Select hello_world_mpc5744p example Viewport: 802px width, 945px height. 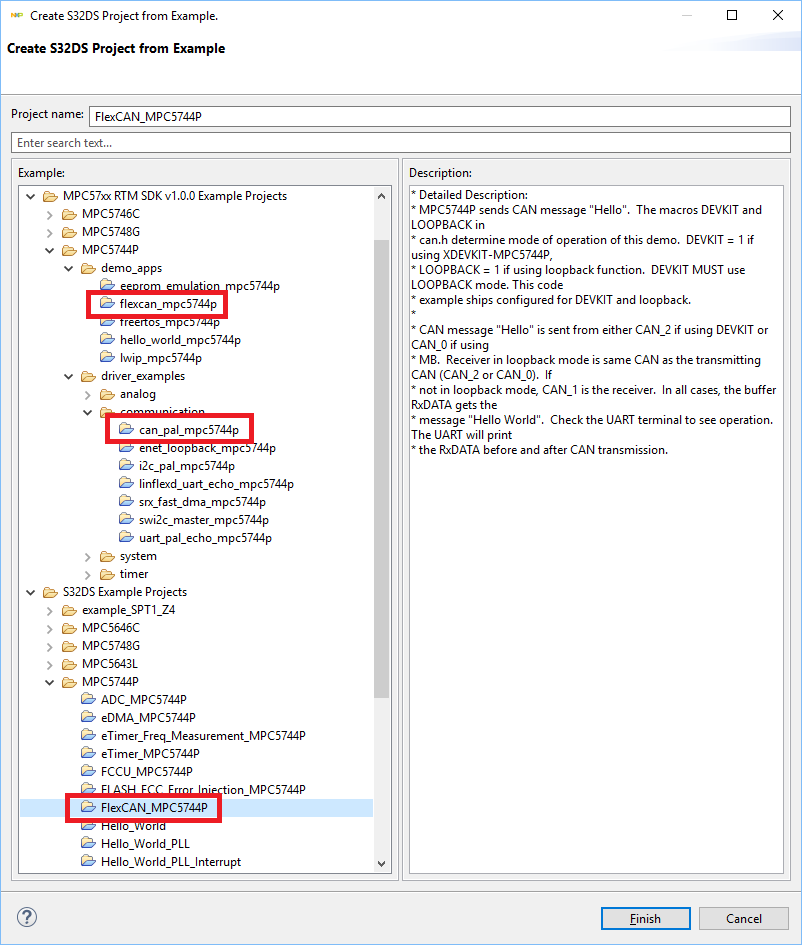point(180,340)
